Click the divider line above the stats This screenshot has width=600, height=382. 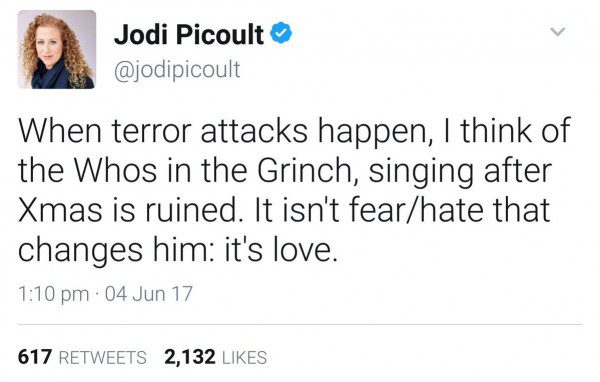300,325
